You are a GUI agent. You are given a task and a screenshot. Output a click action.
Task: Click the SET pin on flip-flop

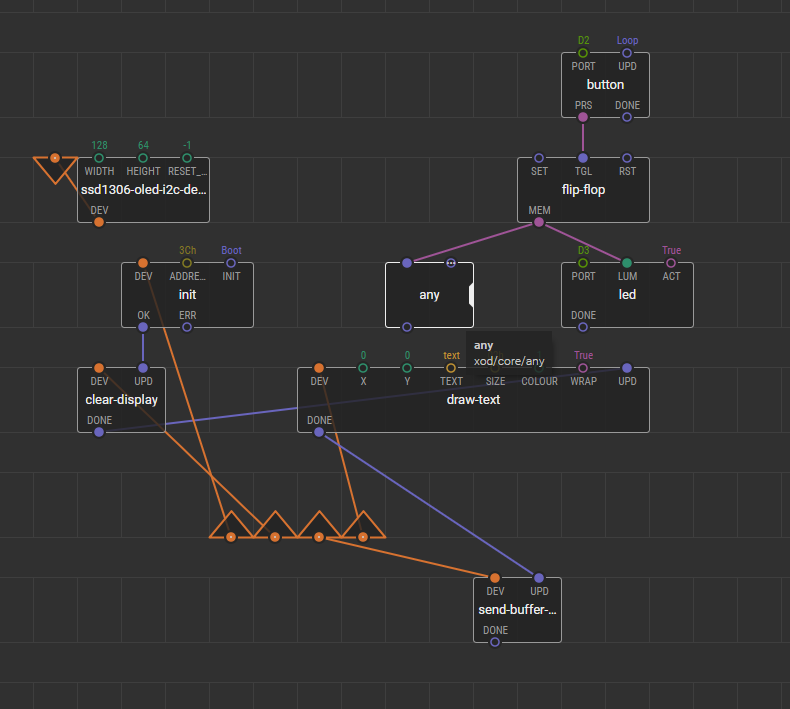[539, 158]
